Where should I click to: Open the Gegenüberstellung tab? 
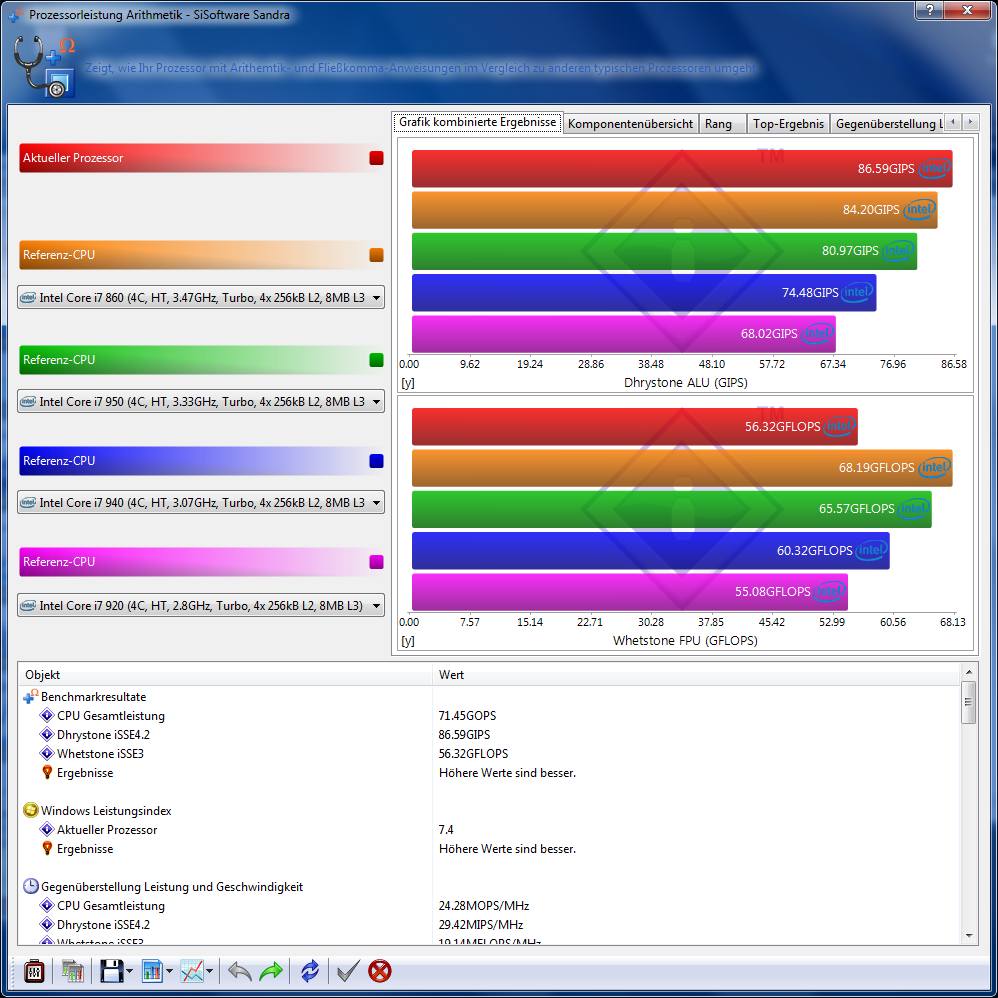click(x=888, y=123)
